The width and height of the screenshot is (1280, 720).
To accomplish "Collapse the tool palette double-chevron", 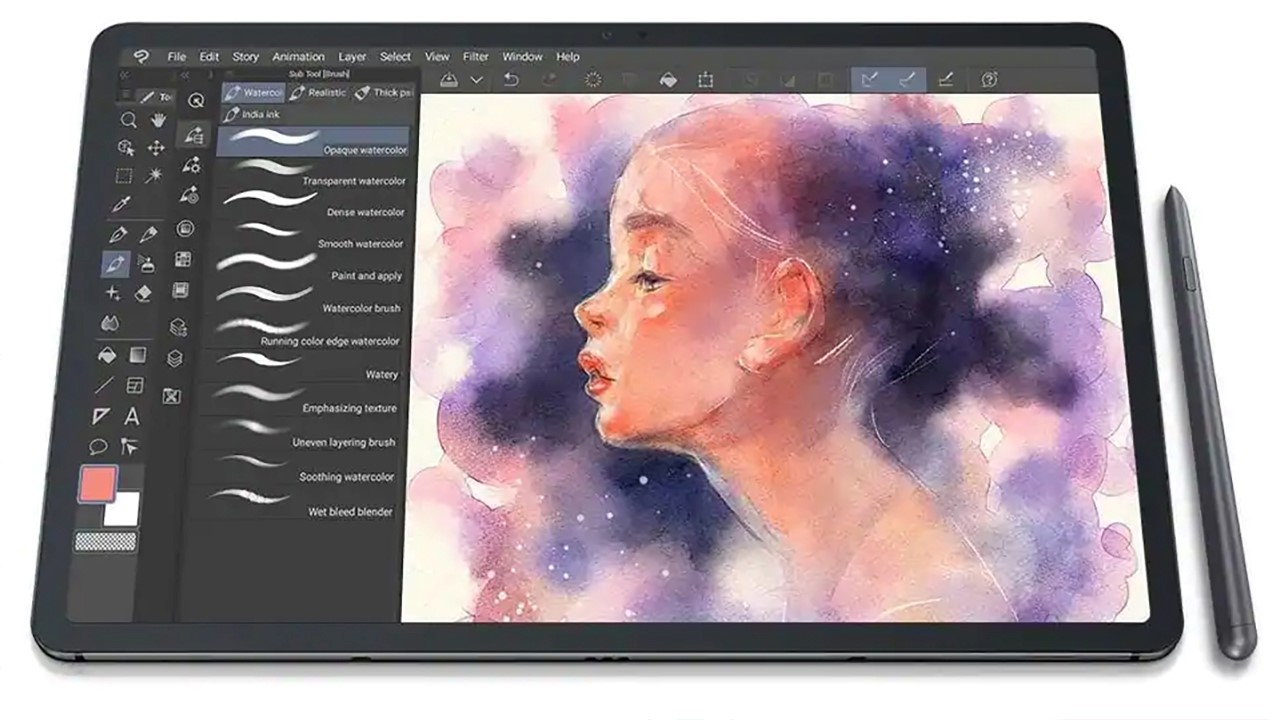I will click(125, 75).
